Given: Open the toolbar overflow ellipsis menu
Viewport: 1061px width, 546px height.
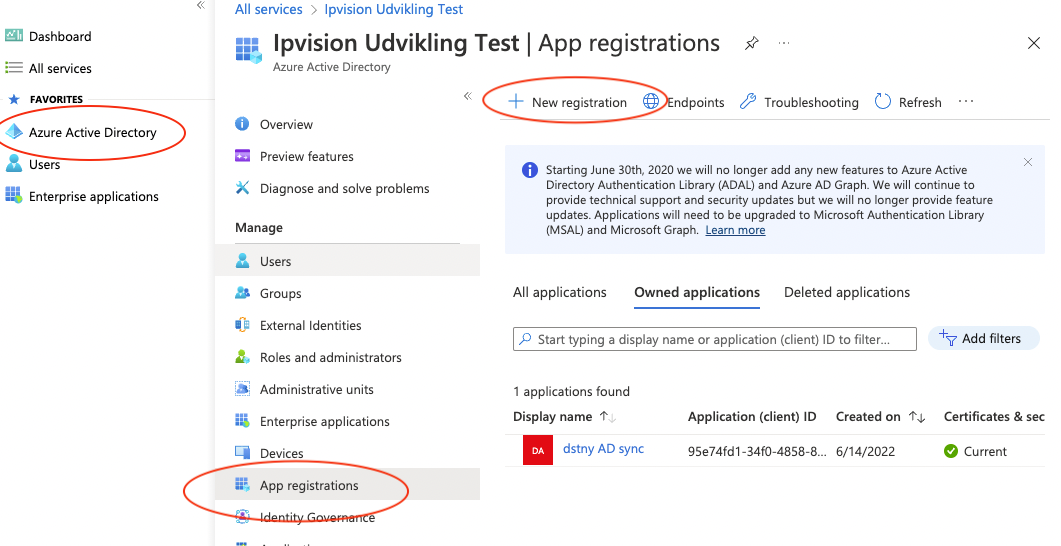Looking at the screenshot, I should [966, 101].
